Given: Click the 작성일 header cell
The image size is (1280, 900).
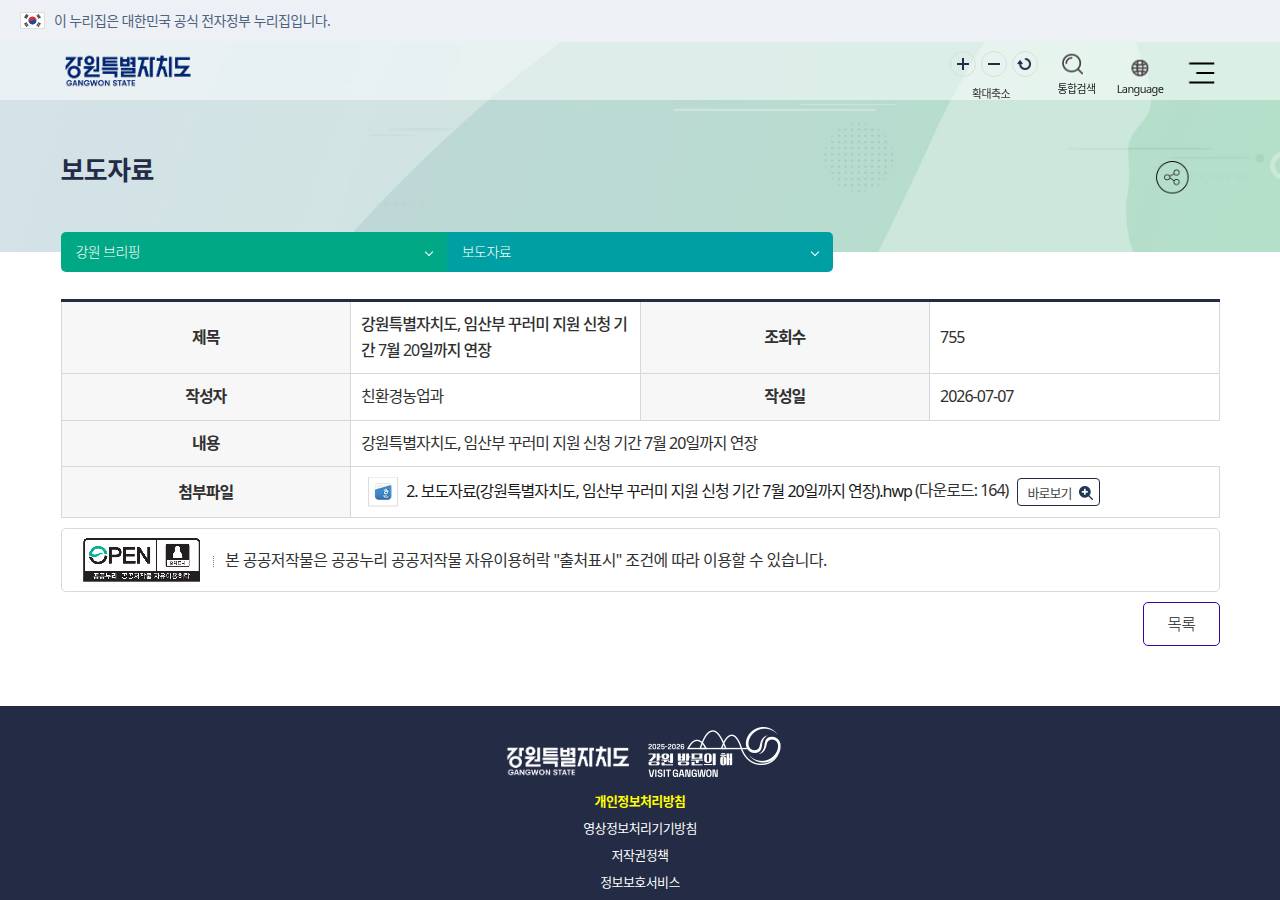Looking at the screenshot, I should [785, 396].
